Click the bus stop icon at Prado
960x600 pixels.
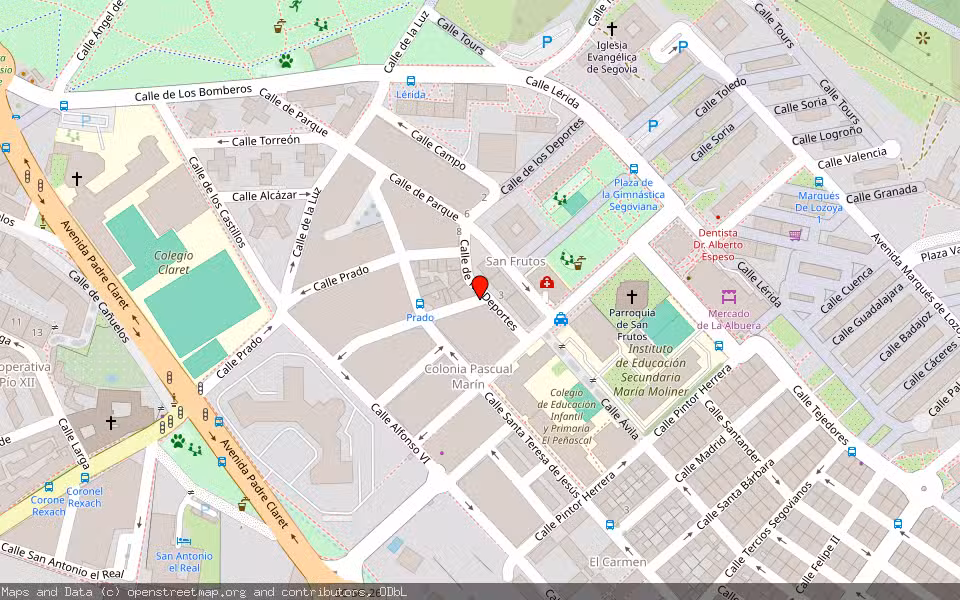click(x=418, y=304)
